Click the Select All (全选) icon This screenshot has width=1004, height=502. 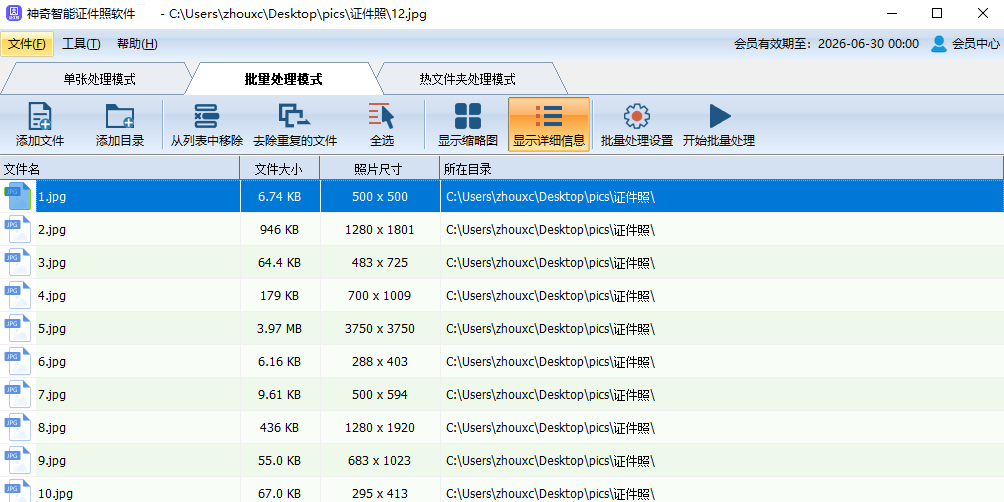pyautogui.click(x=382, y=117)
